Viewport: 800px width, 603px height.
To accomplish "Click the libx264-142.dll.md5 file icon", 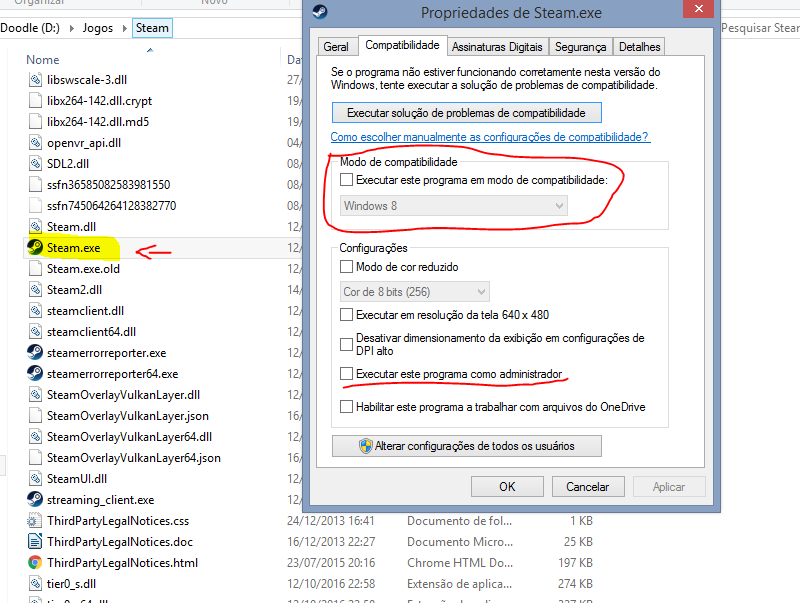I will point(35,121).
